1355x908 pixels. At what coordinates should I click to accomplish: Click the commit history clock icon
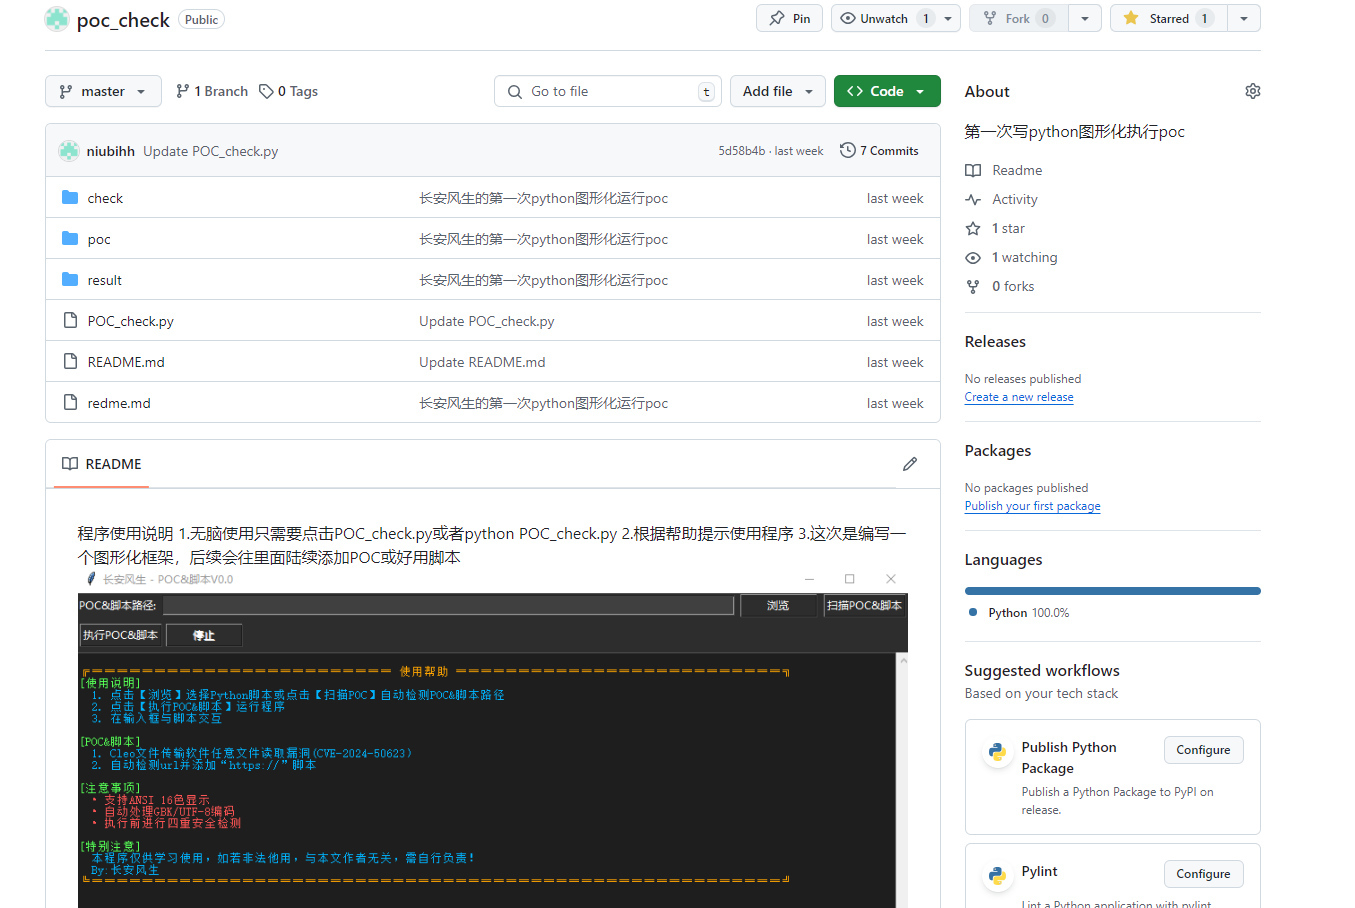tap(848, 150)
